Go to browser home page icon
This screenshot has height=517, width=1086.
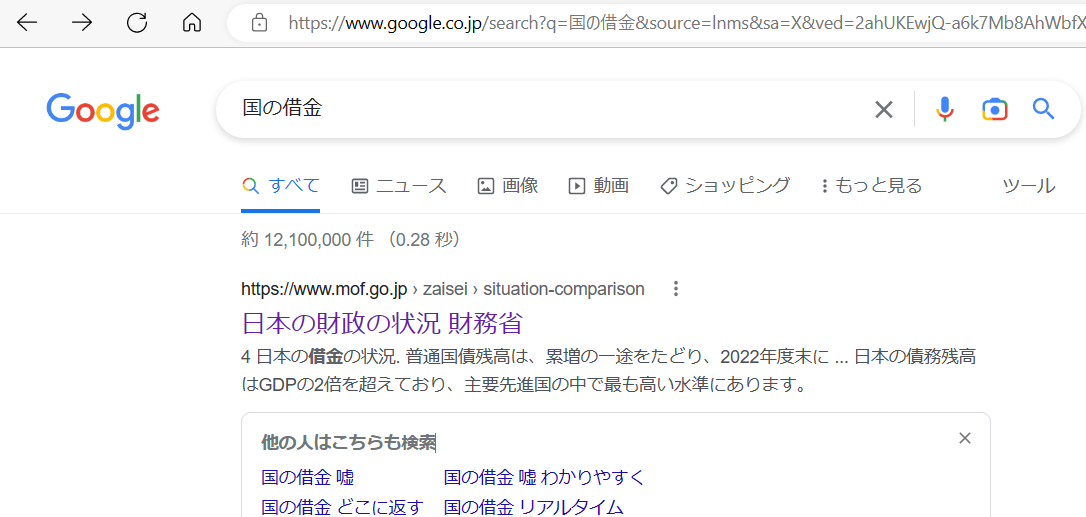(x=192, y=22)
